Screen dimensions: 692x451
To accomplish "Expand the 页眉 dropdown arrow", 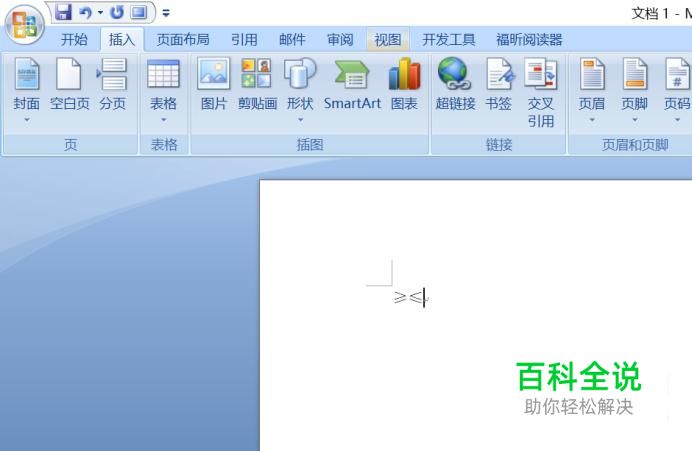I will coord(592,120).
